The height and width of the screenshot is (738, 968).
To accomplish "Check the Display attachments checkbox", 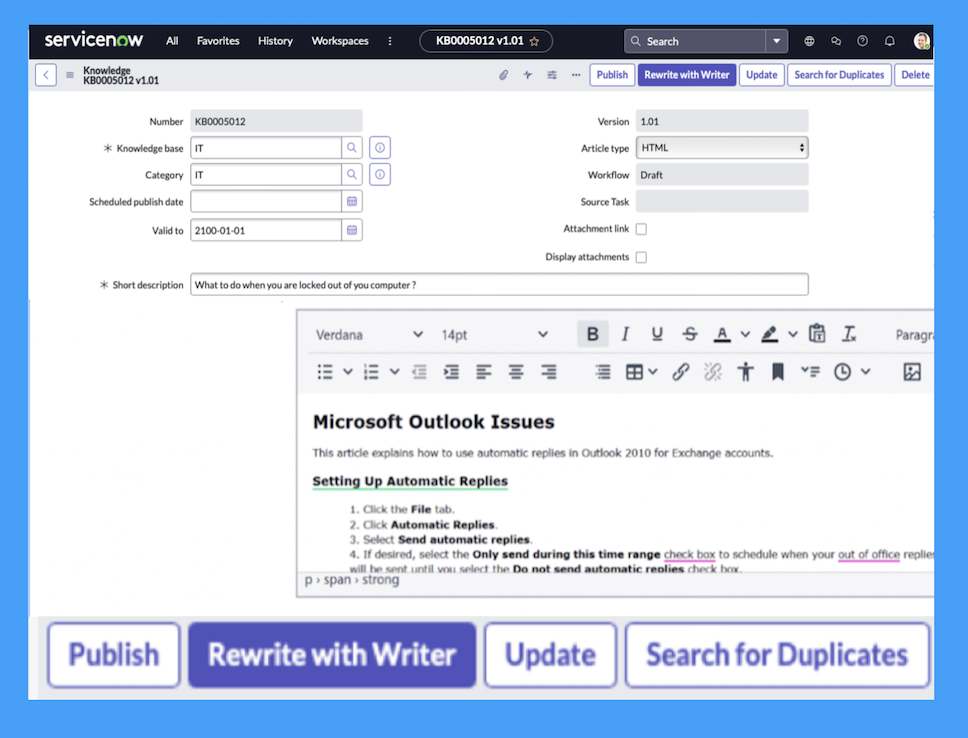I will point(641,257).
